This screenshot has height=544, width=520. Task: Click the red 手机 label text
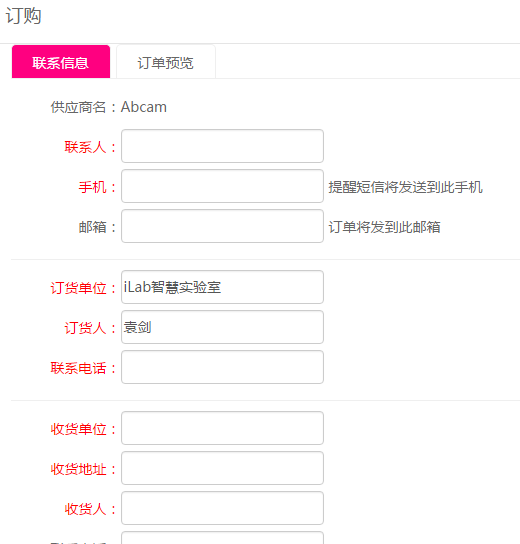pos(92,187)
